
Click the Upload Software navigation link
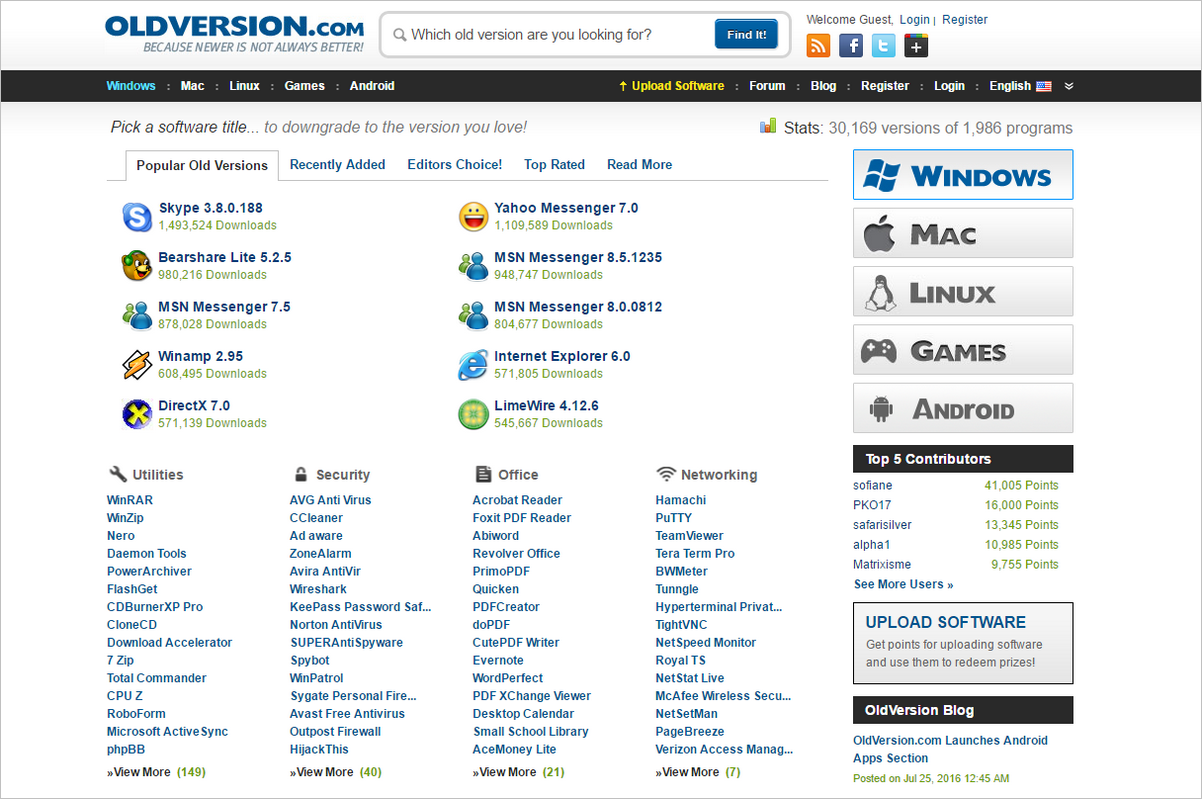click(672, 86)
